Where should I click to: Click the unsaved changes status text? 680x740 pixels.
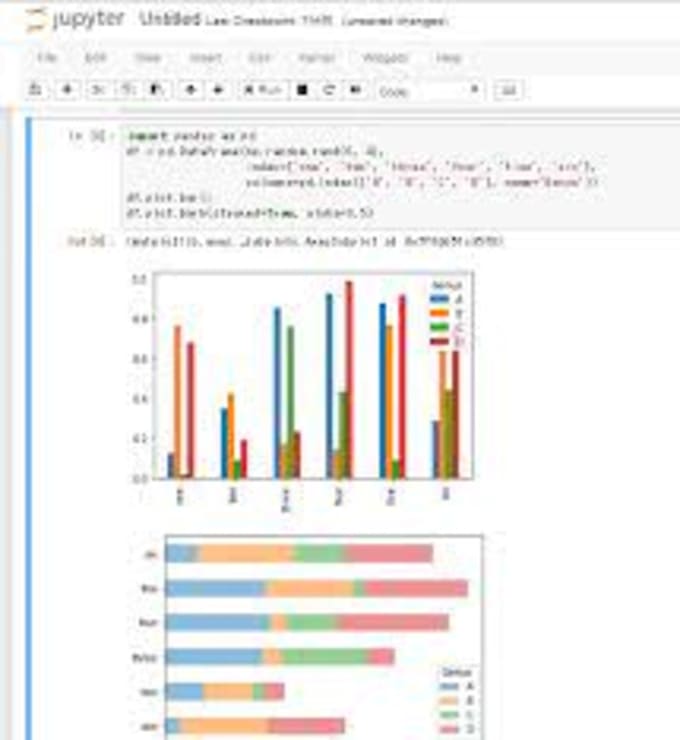[395, 21]
